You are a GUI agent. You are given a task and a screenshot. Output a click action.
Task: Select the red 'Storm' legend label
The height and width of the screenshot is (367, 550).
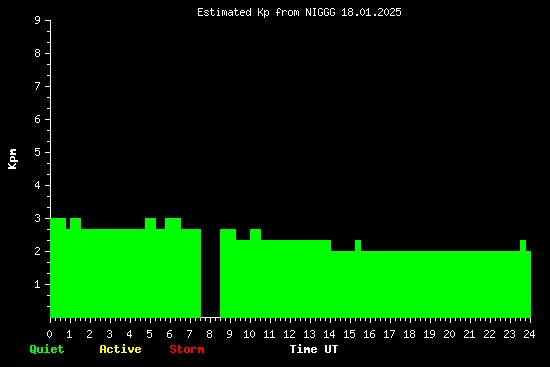point(187,349)
